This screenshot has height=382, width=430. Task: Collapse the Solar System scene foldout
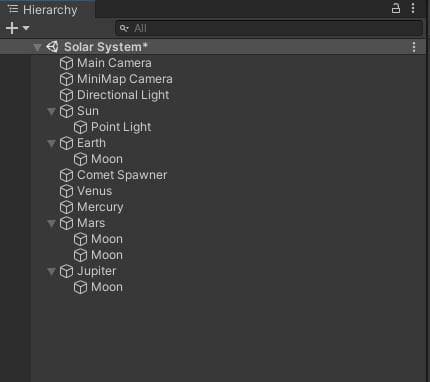click(x=37, y=47)
